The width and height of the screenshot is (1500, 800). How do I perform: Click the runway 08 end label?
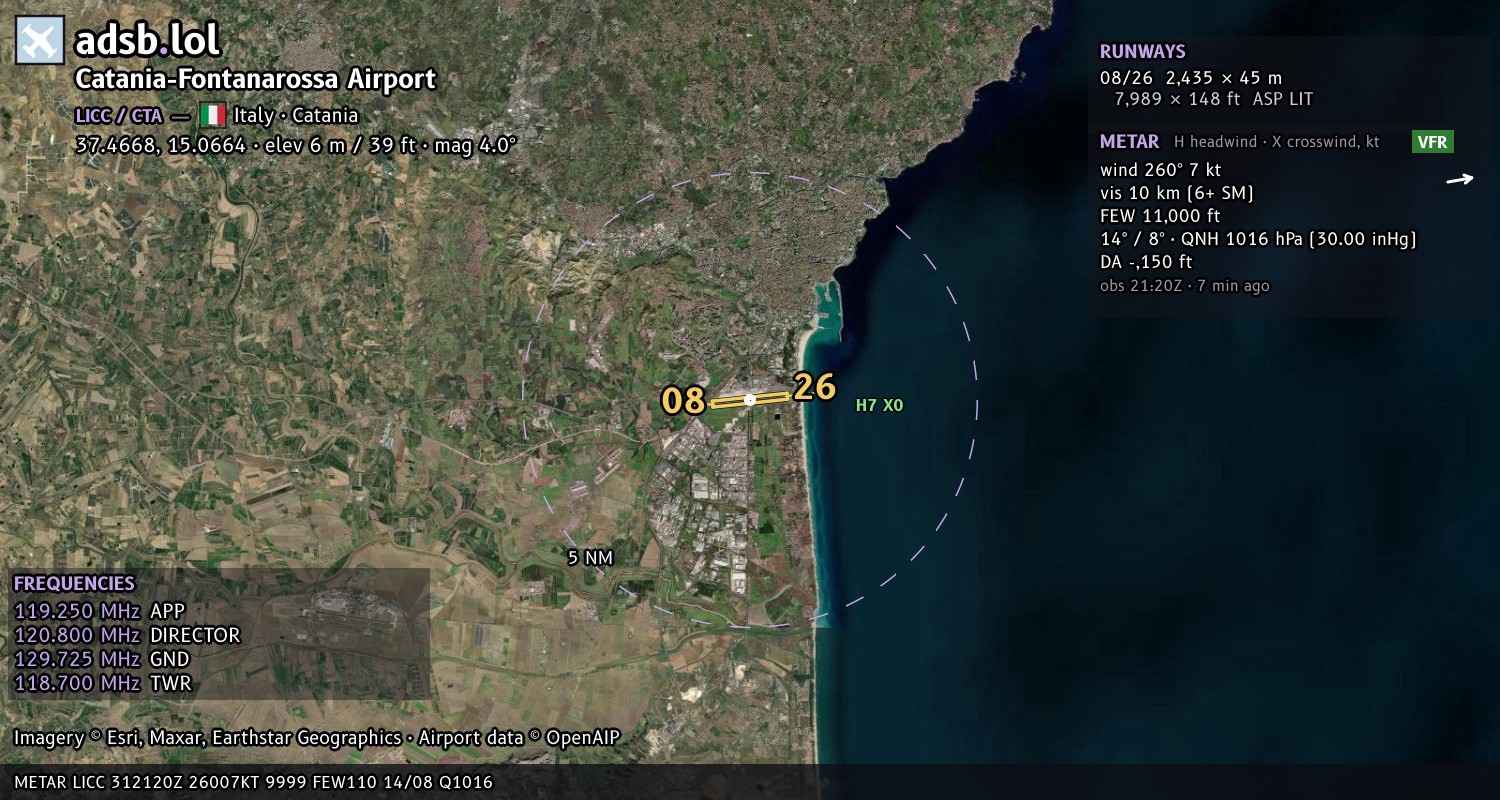(x=684, y=401)
